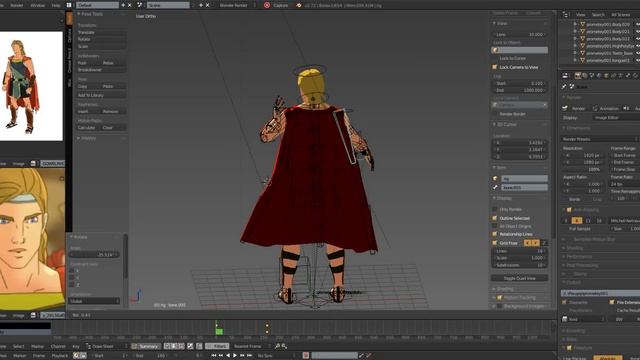Click the Add To Library button

101,95
